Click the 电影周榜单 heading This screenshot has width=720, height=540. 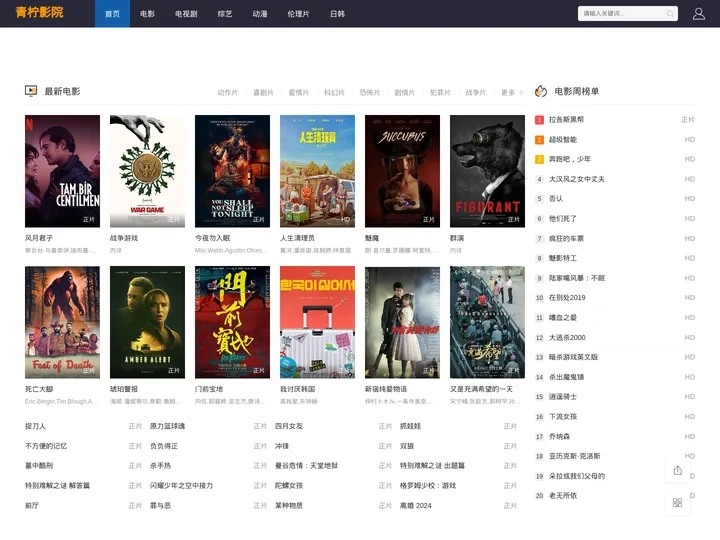(x=576, y=91)
